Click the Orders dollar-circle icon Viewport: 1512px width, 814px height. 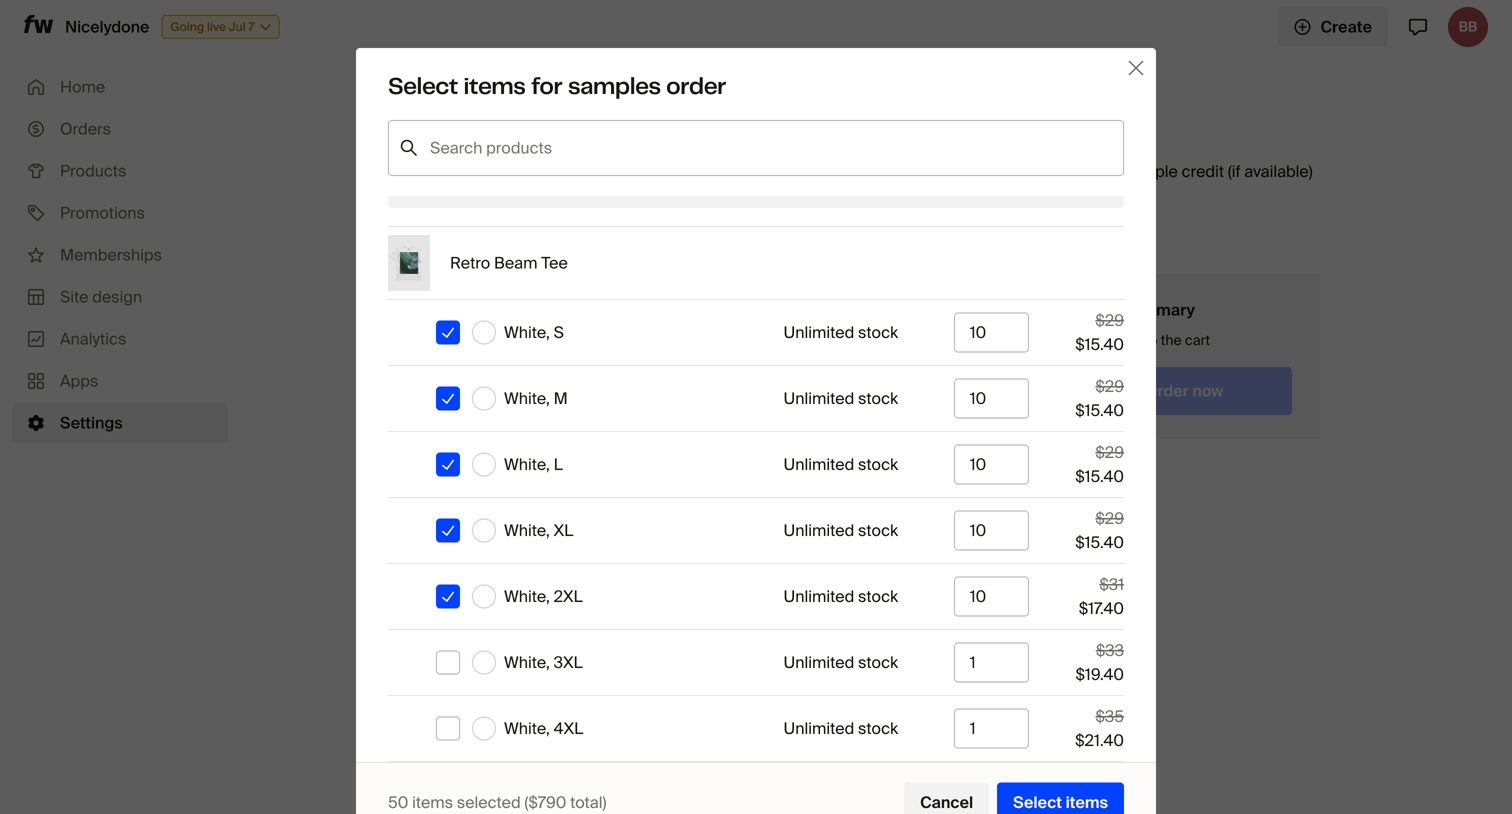pyautogui.click(x=36, y=129)
